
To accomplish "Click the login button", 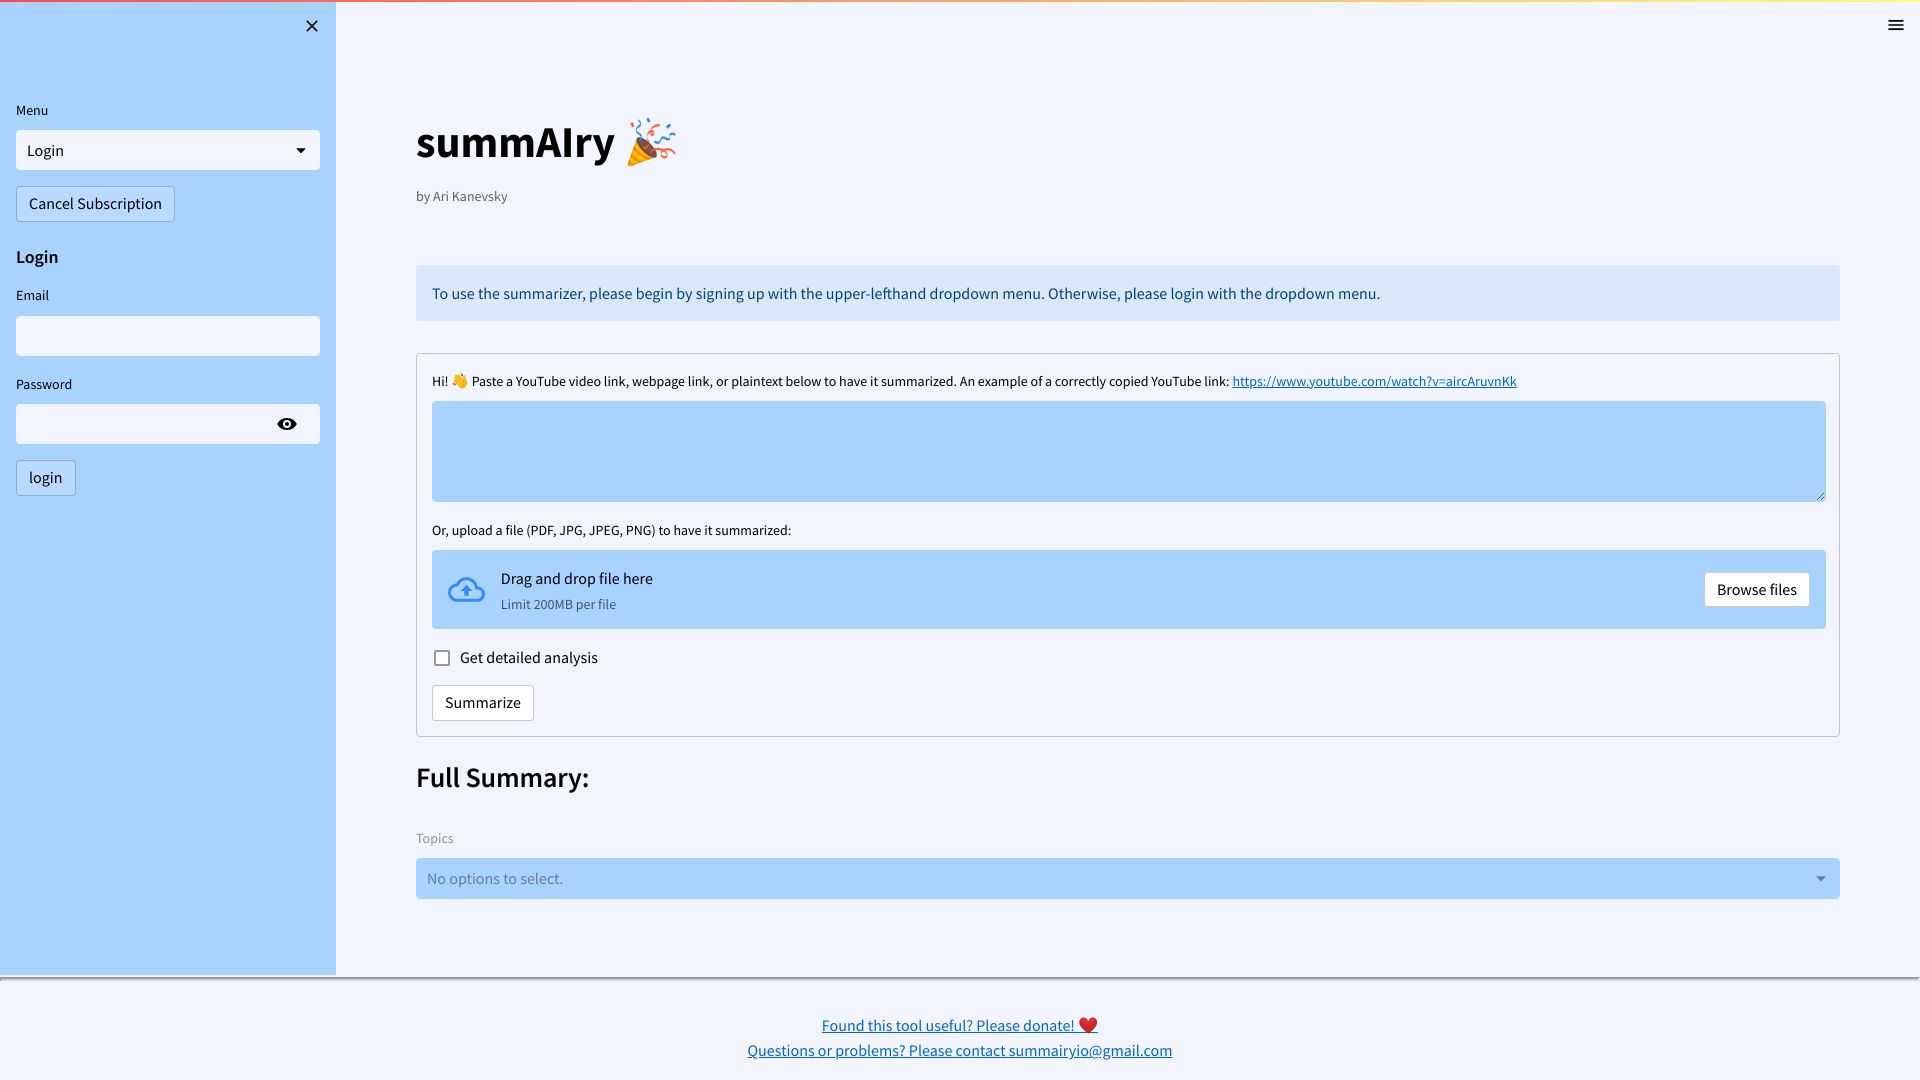I will click(46, 478).
